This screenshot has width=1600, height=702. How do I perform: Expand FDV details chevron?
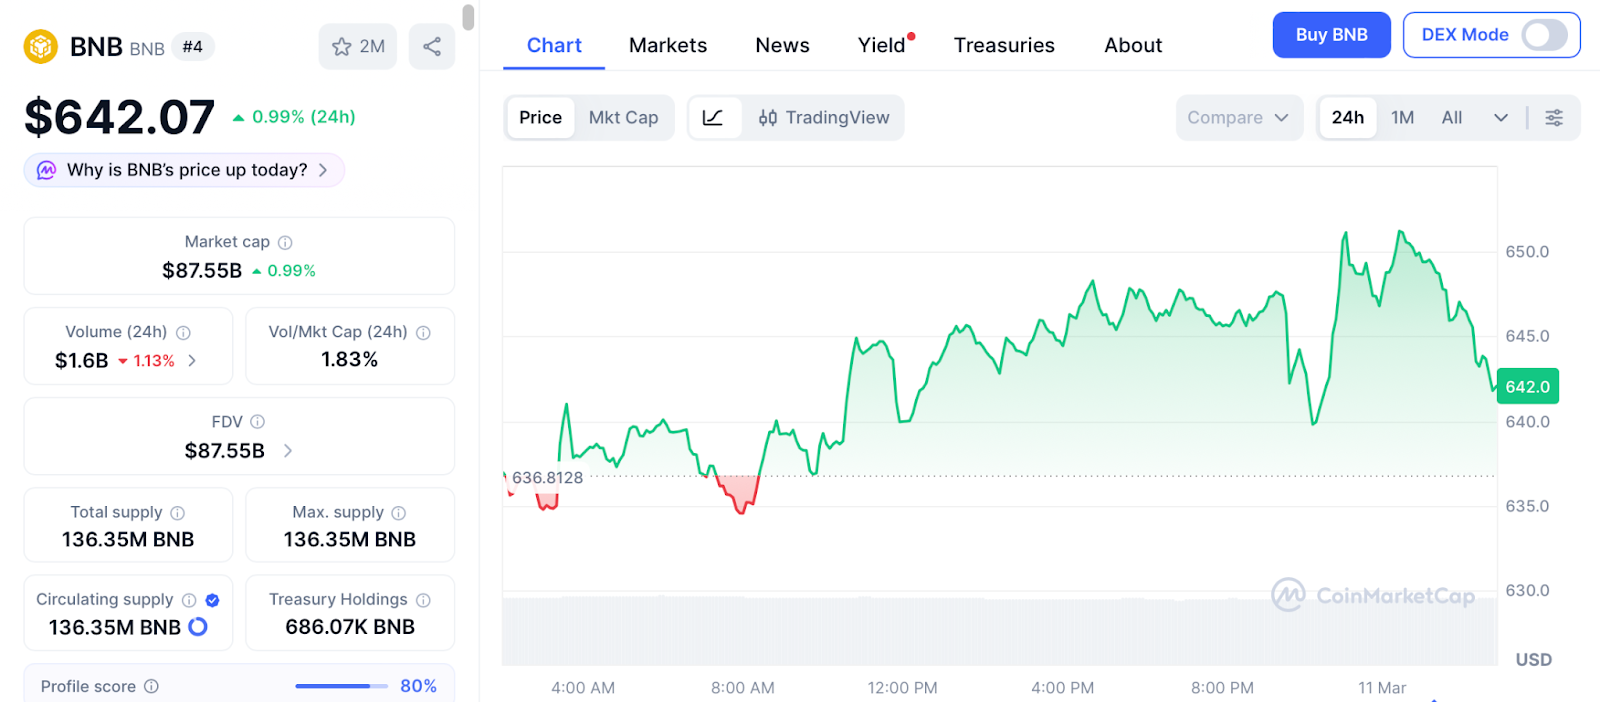click(288, 451)
